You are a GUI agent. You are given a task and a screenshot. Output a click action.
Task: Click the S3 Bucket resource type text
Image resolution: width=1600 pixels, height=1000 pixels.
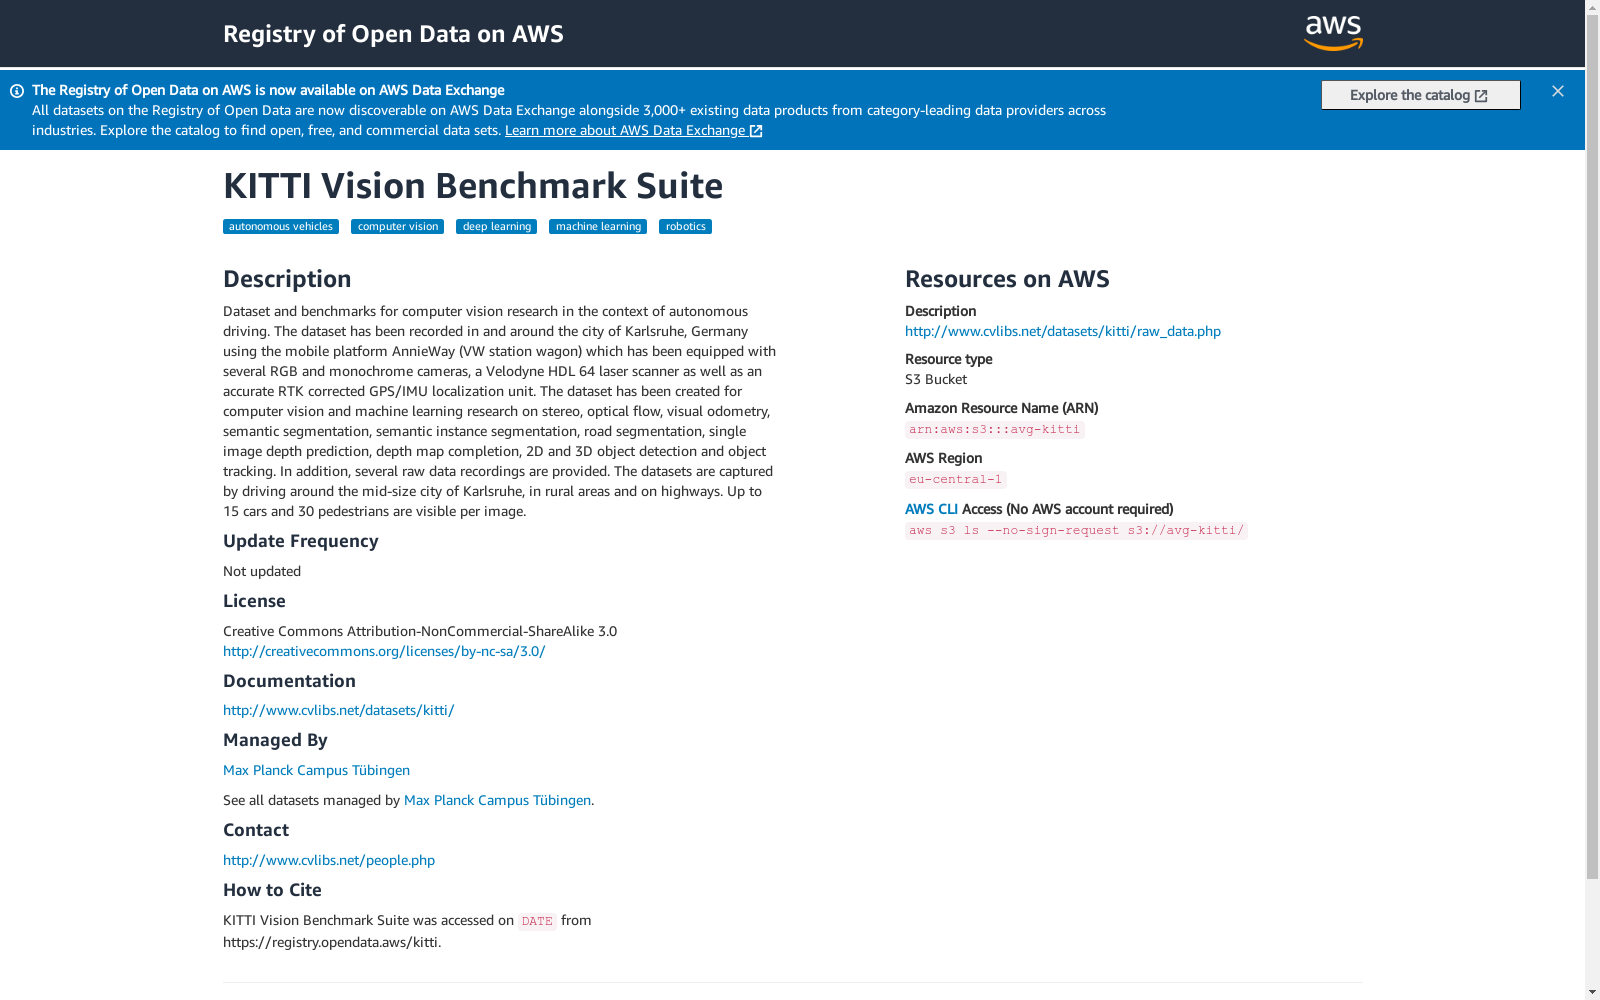click(936, 379)
